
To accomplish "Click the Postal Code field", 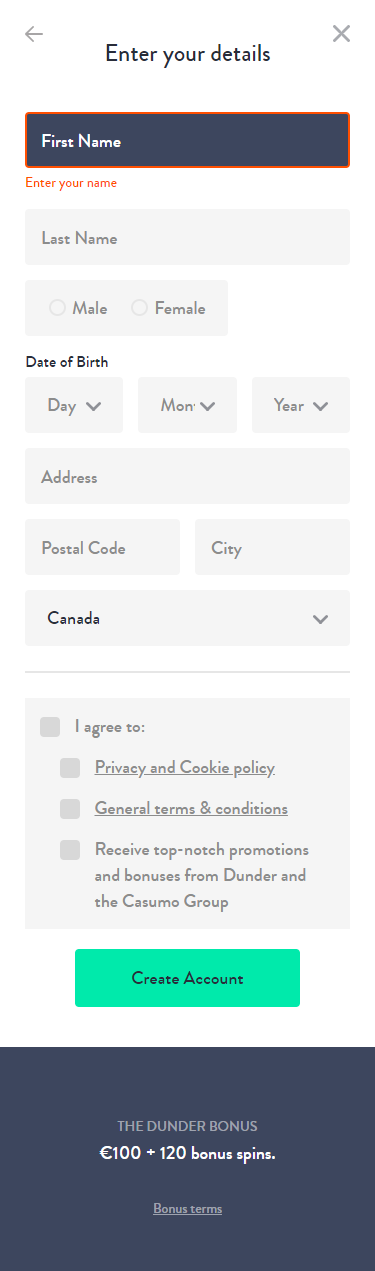I will [x=102, y=547].
